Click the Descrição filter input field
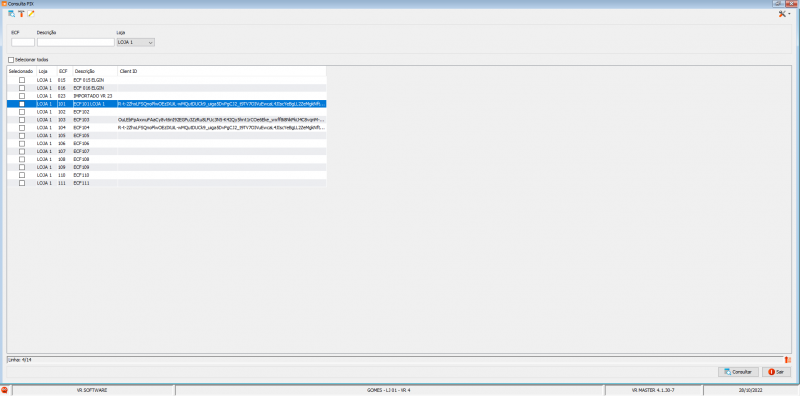The height and width of the screenshot is (396, 800). click(x=76, y=42)
